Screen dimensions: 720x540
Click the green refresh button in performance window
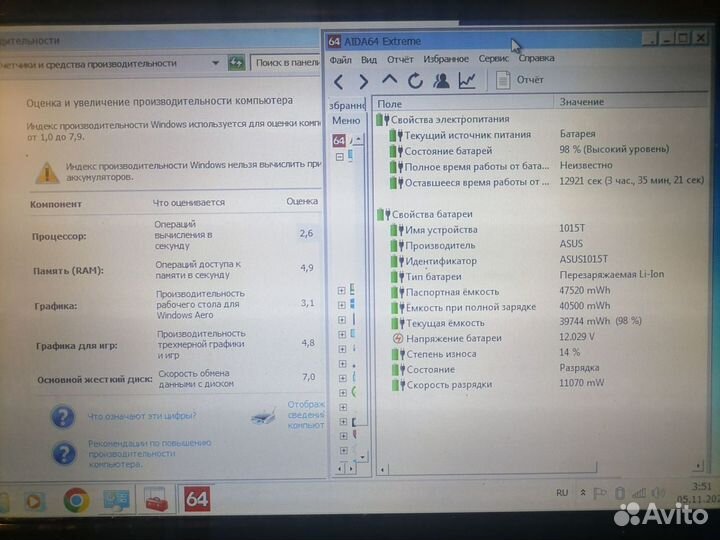(x=236, y=63)
